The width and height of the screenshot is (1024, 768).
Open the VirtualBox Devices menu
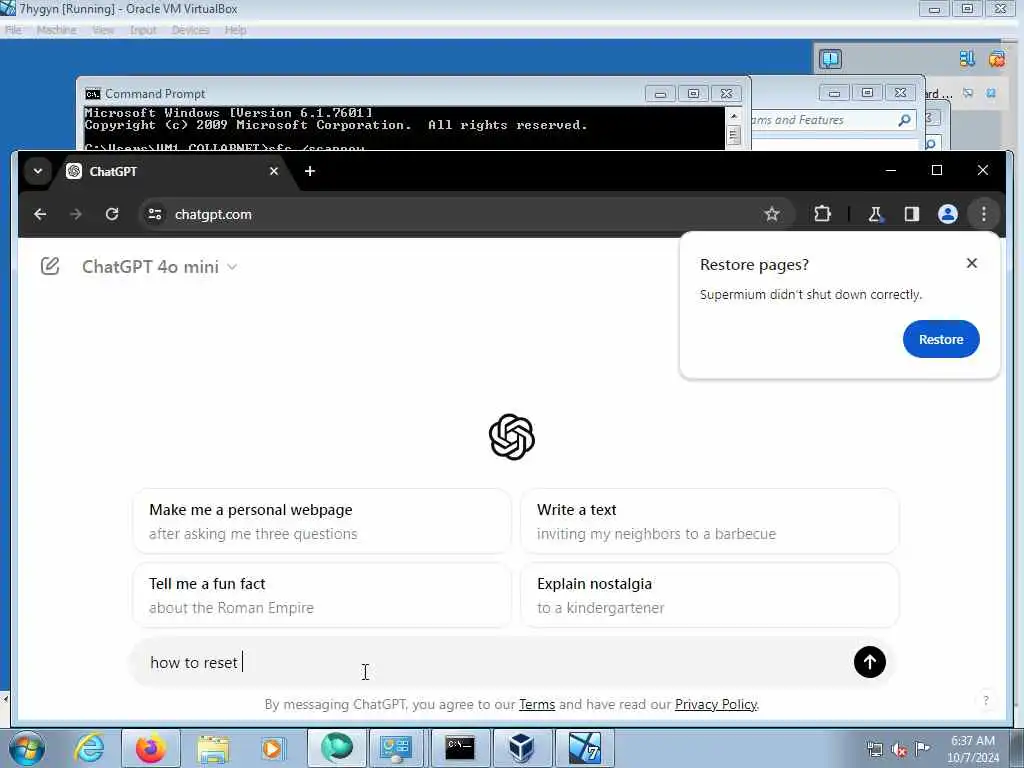(190, 30)
